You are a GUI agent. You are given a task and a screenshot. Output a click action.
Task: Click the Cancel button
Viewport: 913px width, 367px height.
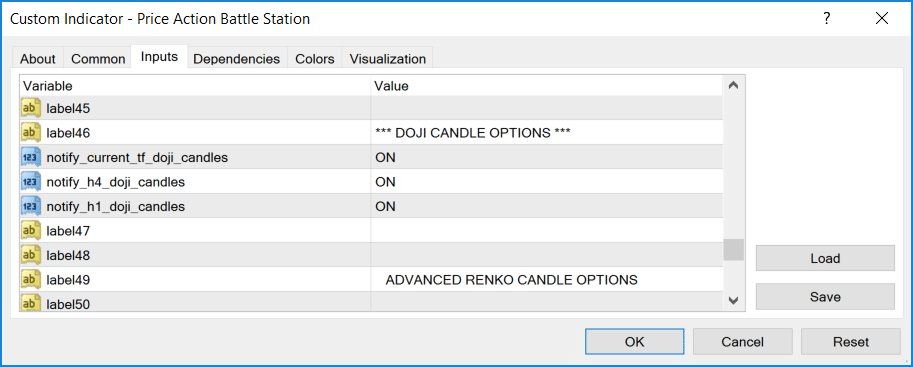(742, 342)
